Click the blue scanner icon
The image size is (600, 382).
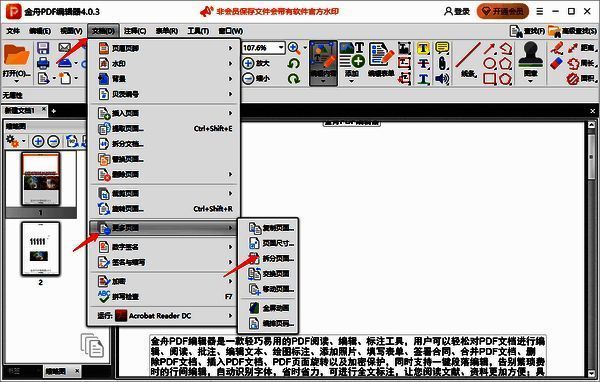click(65, 63)
